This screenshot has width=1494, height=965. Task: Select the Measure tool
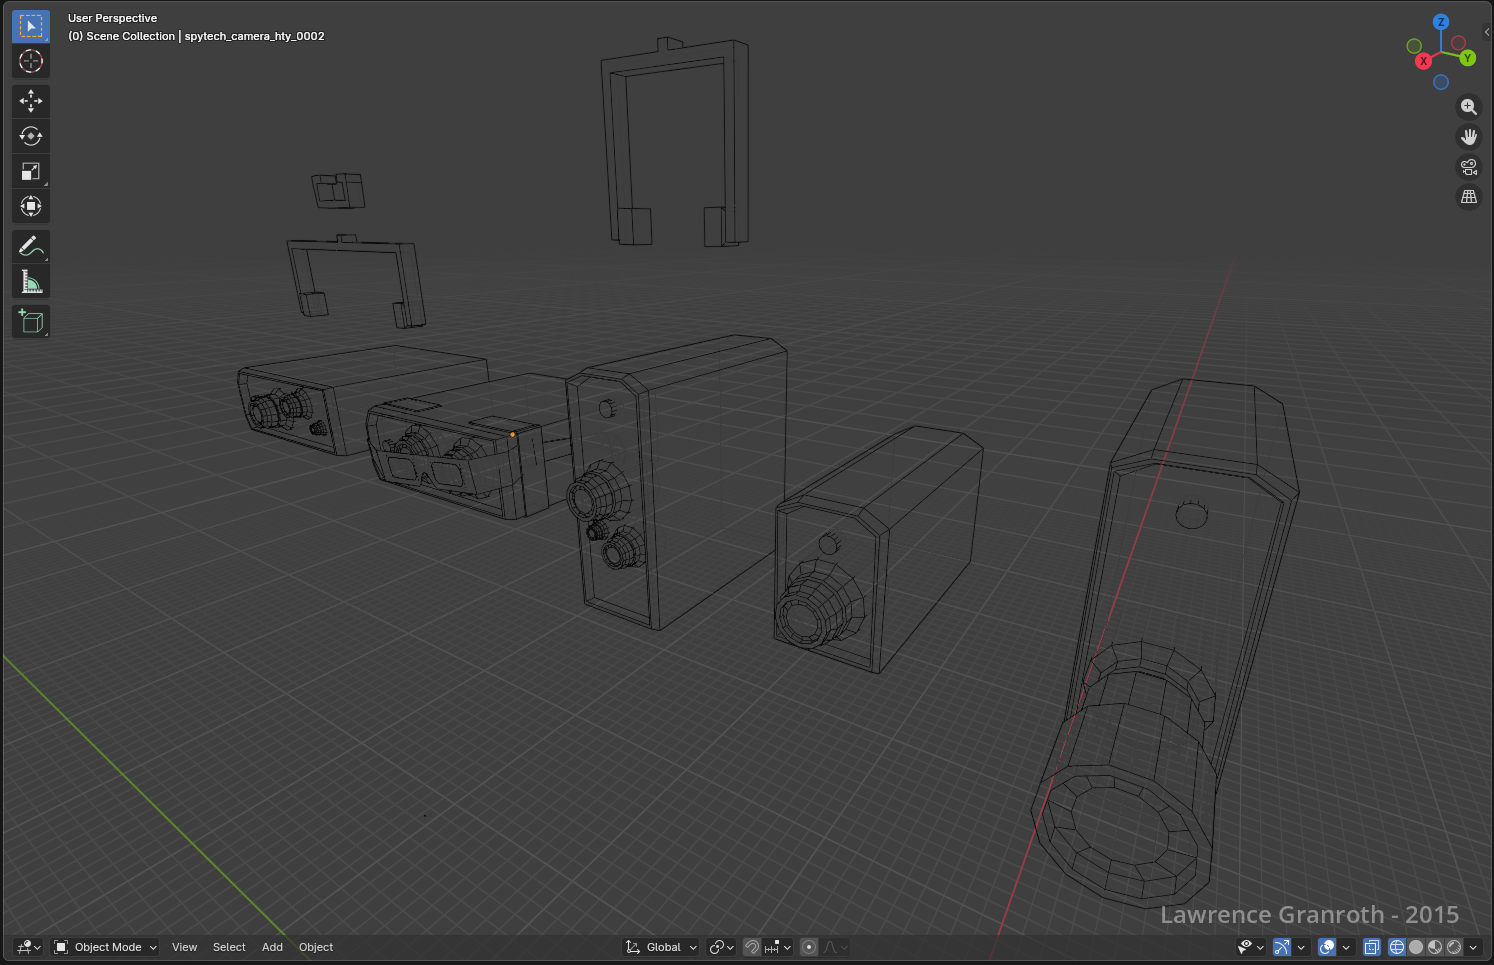click(x=31, y=282)
